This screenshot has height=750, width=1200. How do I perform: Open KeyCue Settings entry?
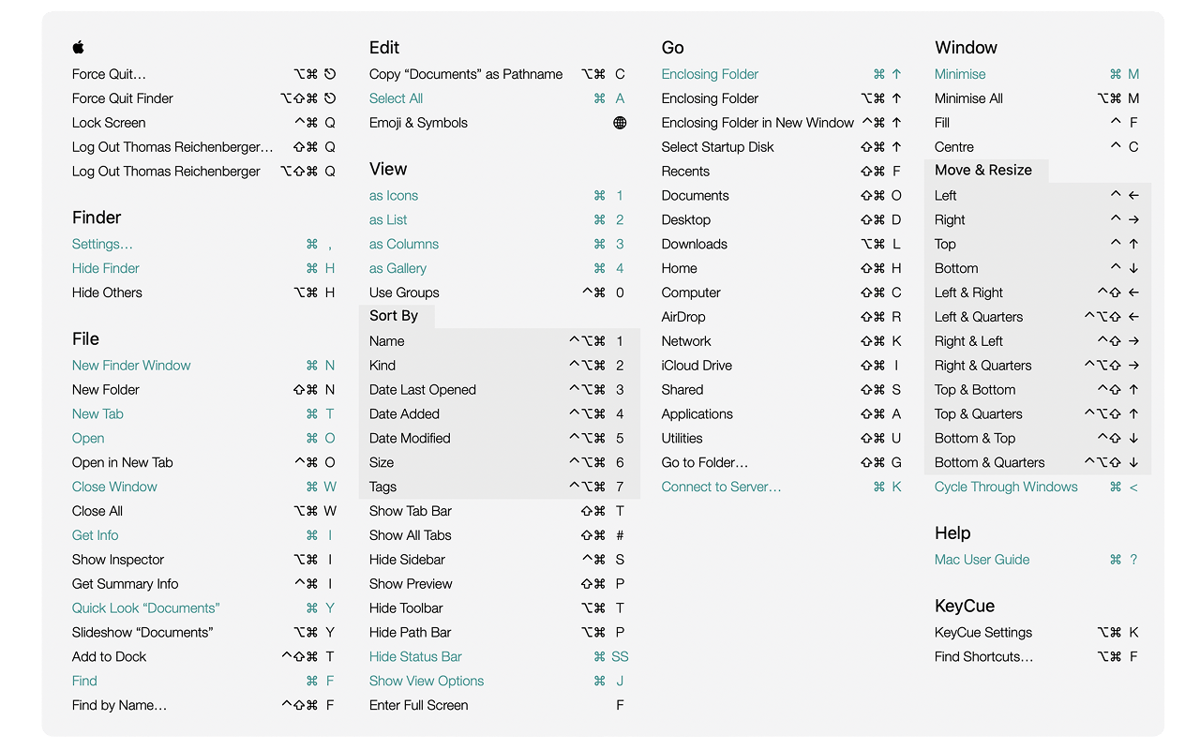tap(984, 632)
